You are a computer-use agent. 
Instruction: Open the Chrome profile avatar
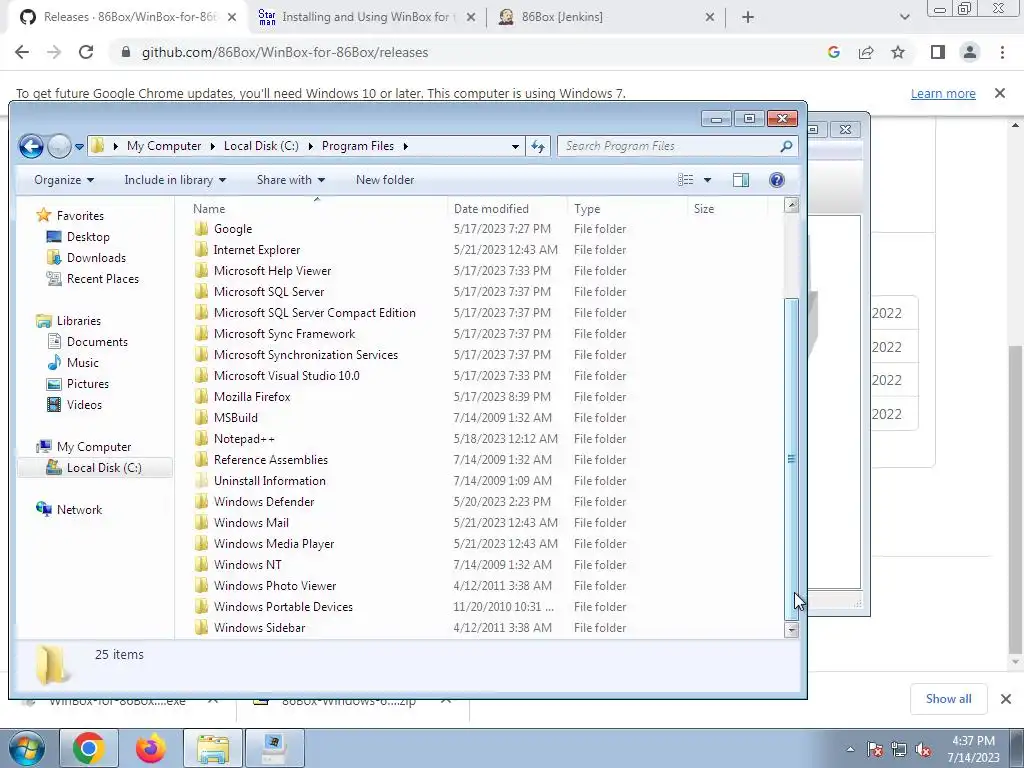(x=970, y=52)
